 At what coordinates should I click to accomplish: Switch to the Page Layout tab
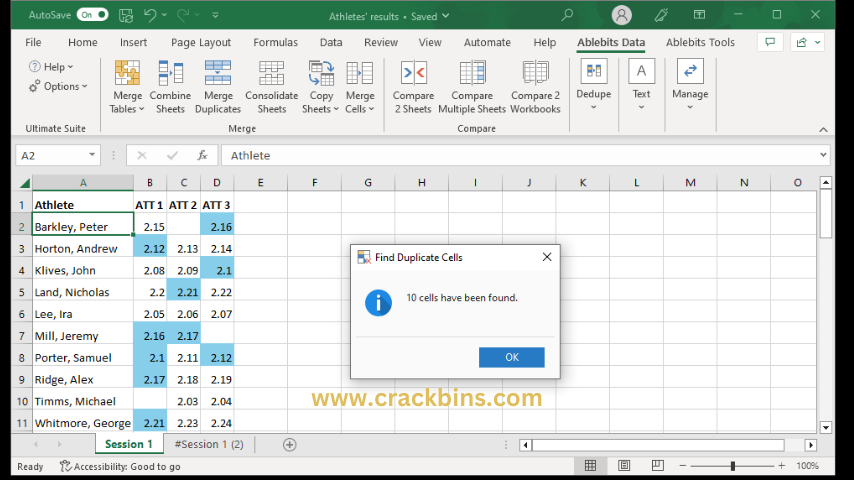(x=200, y=42)
